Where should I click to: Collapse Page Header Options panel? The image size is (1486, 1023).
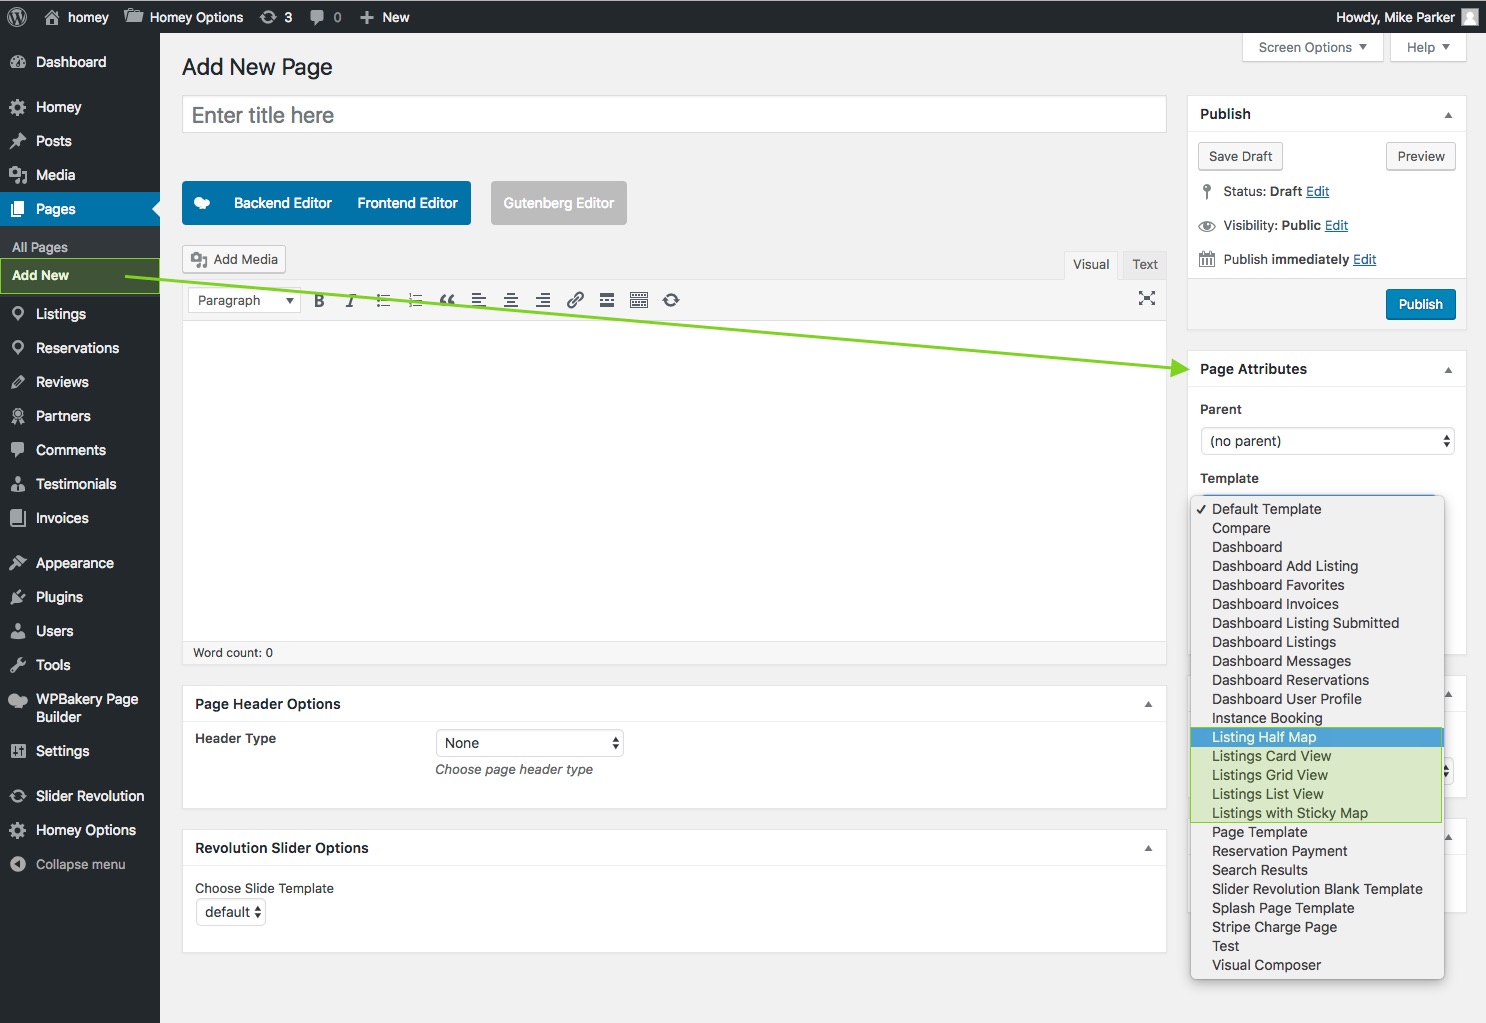pyautogui.click(x=1148, y=704)
